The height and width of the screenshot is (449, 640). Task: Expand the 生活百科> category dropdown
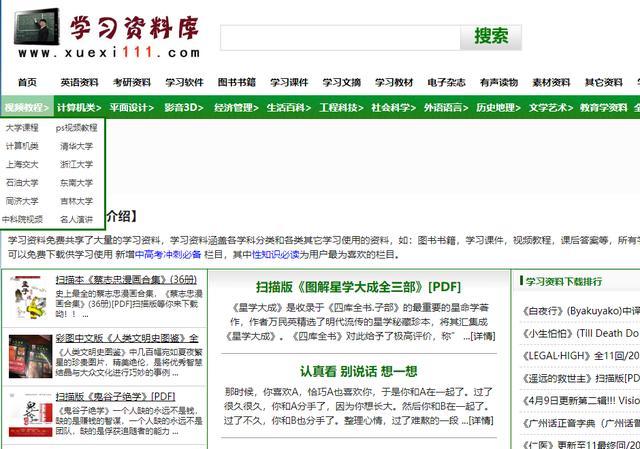289,107
